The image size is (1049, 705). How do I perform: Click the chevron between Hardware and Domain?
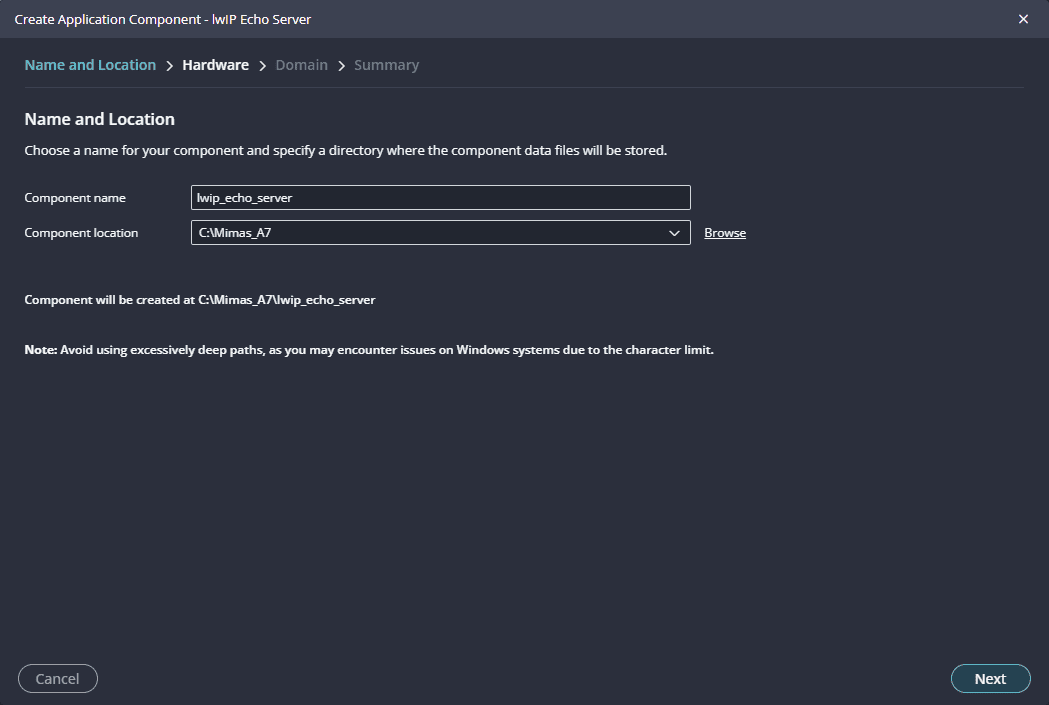click(262, 66)
